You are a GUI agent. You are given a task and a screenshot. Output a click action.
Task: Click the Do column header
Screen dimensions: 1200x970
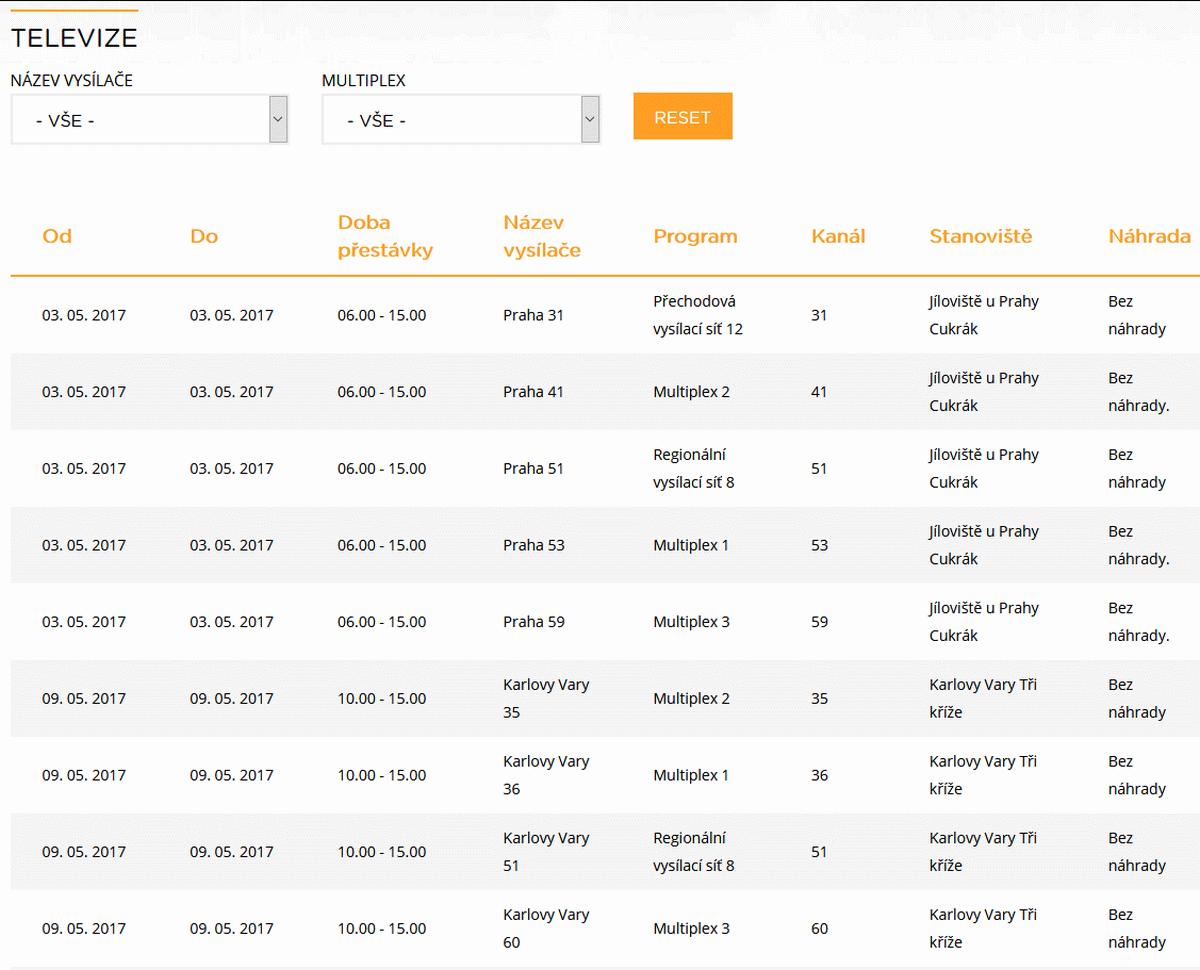(204, 237)
